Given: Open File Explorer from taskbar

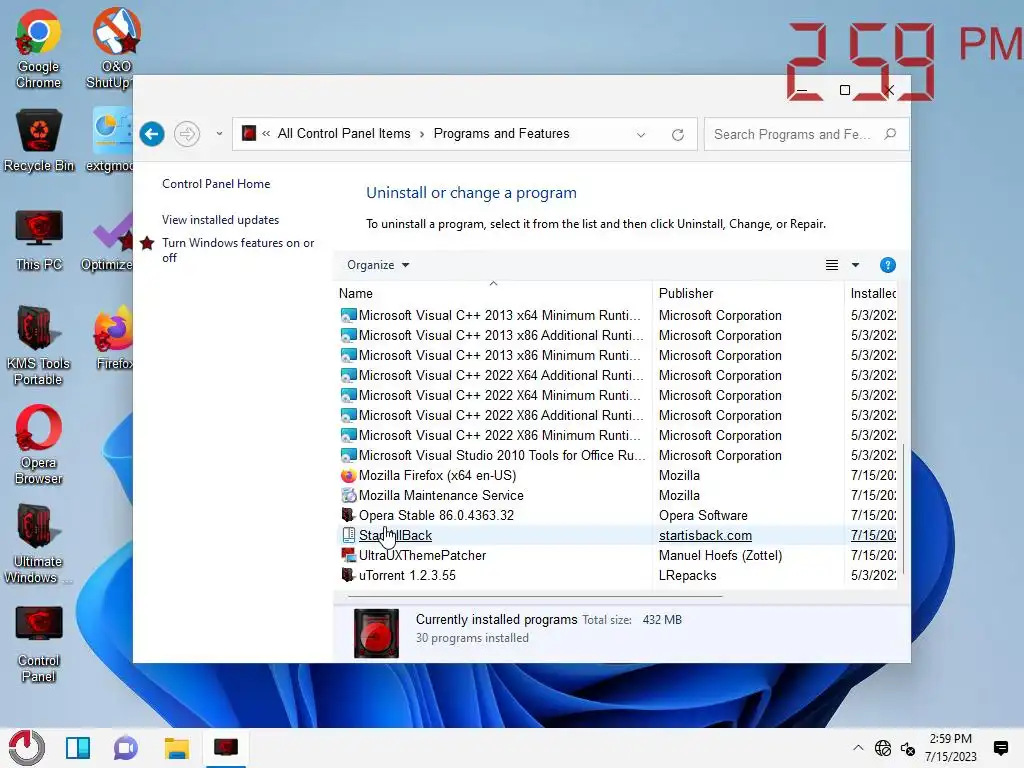Looking at the screenshot, I should [x=176, y=748].
